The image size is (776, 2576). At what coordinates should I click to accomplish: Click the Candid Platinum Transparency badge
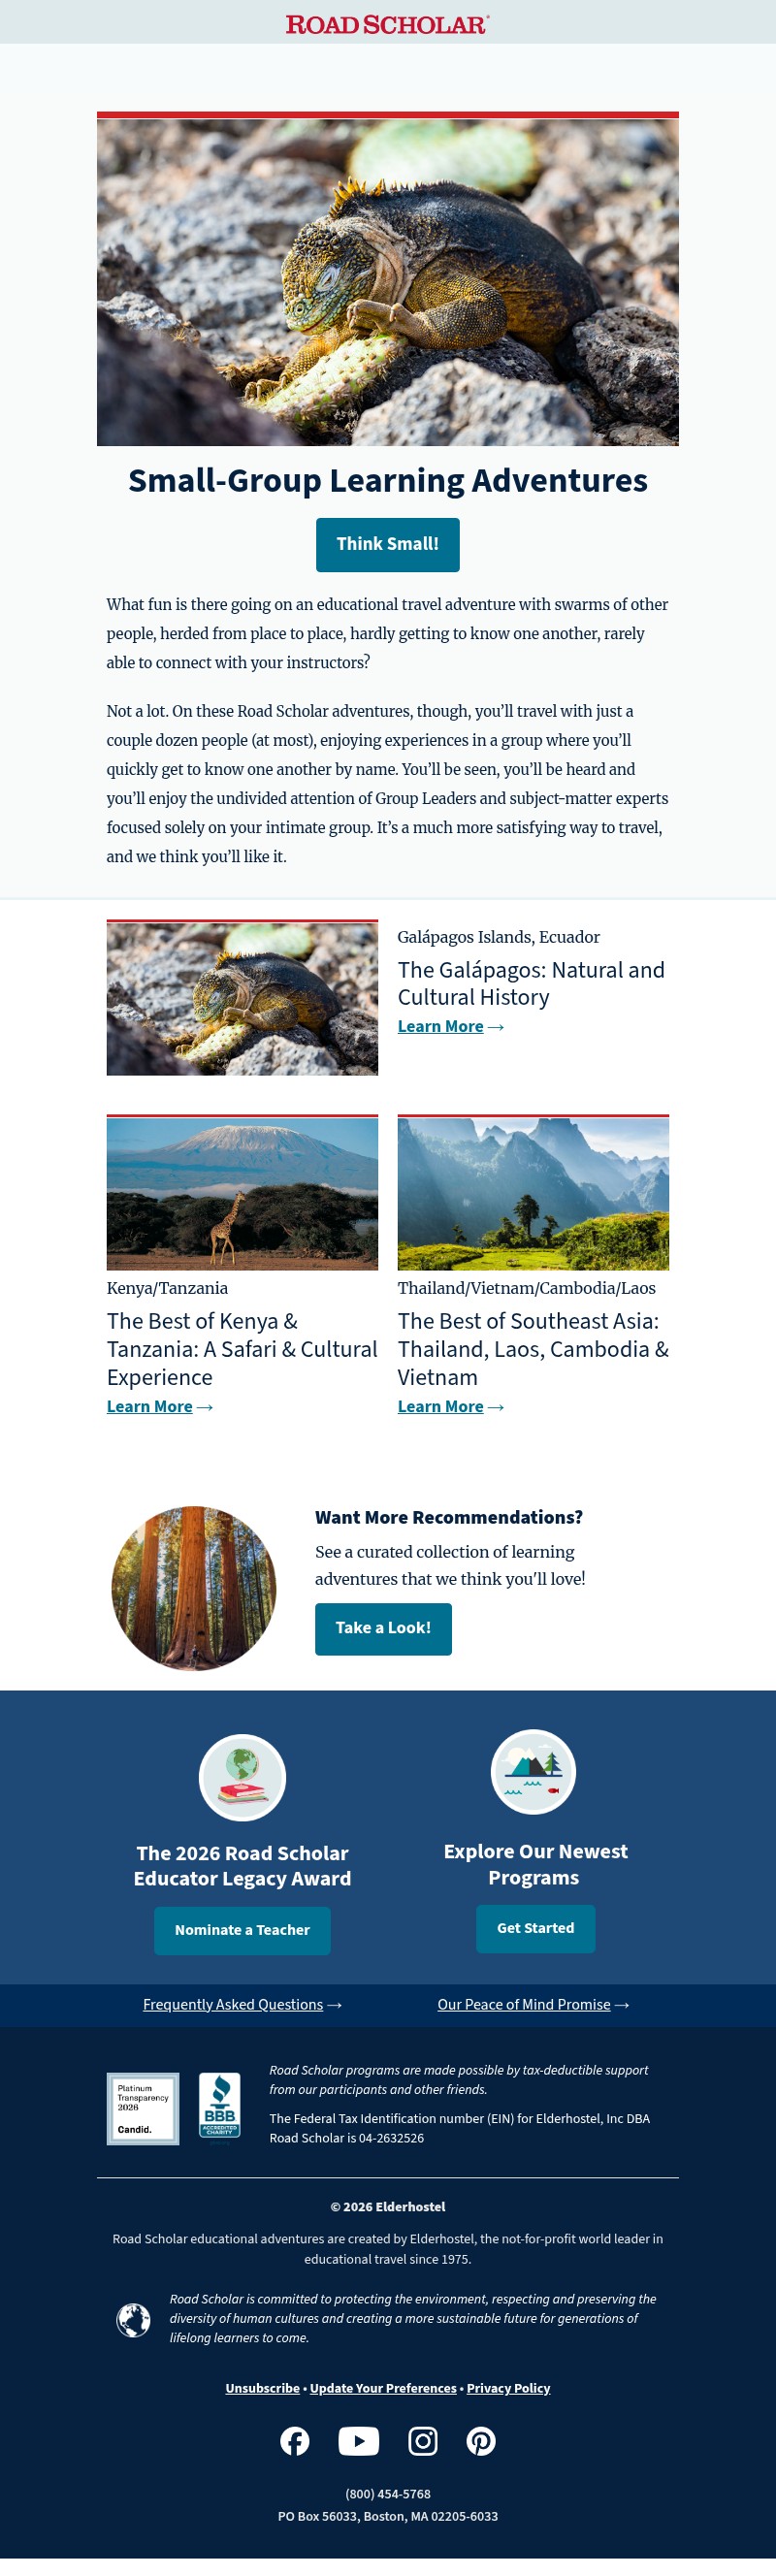pos(143,2108)
